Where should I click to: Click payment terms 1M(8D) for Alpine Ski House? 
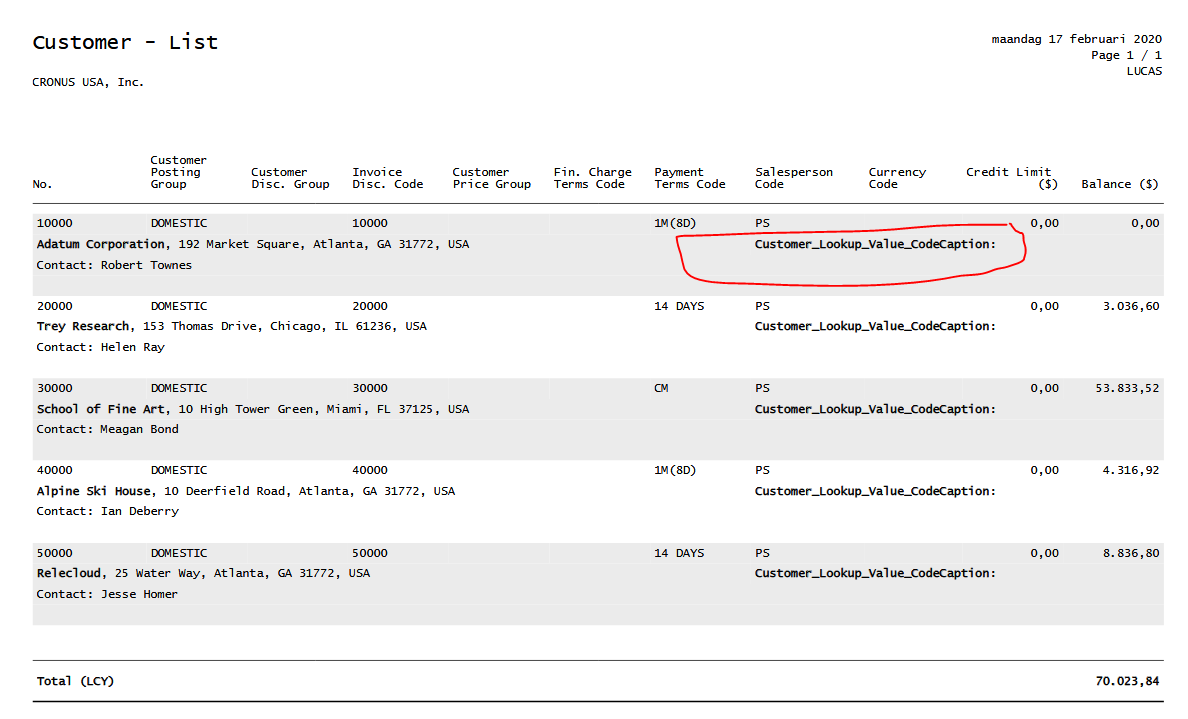pyautogui.click(x=674, y=470)
